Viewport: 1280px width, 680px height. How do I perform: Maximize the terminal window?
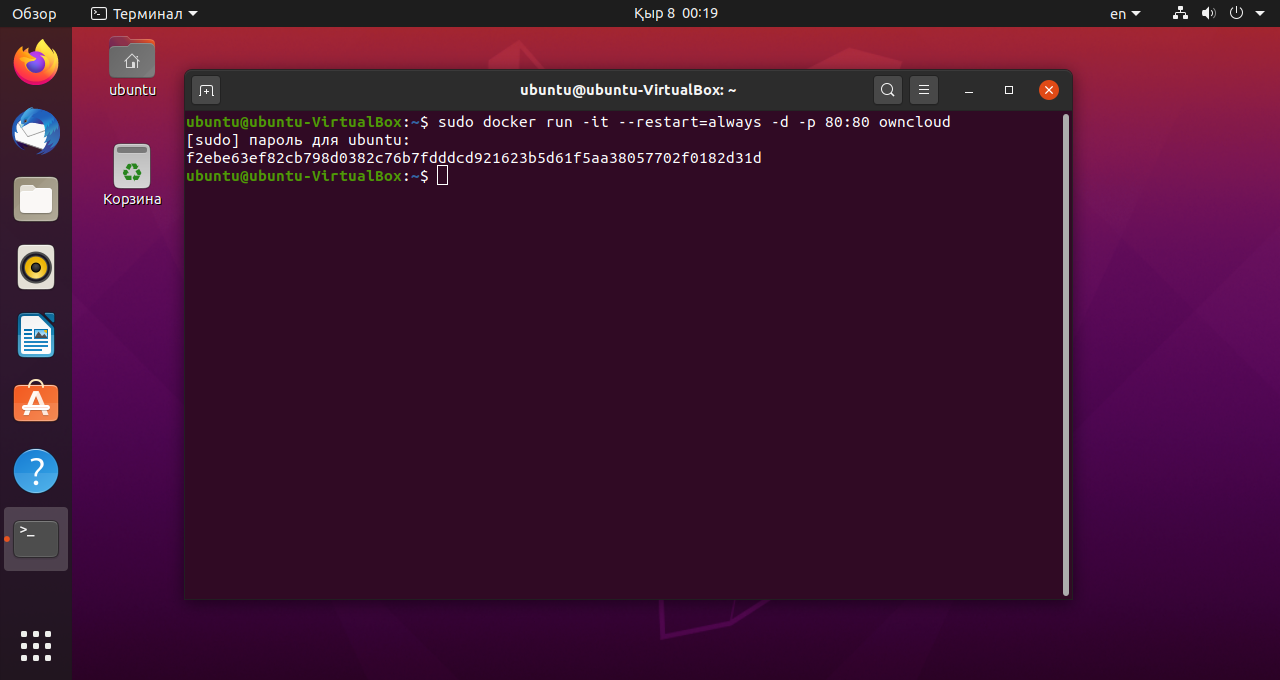tap(1009, 90)
